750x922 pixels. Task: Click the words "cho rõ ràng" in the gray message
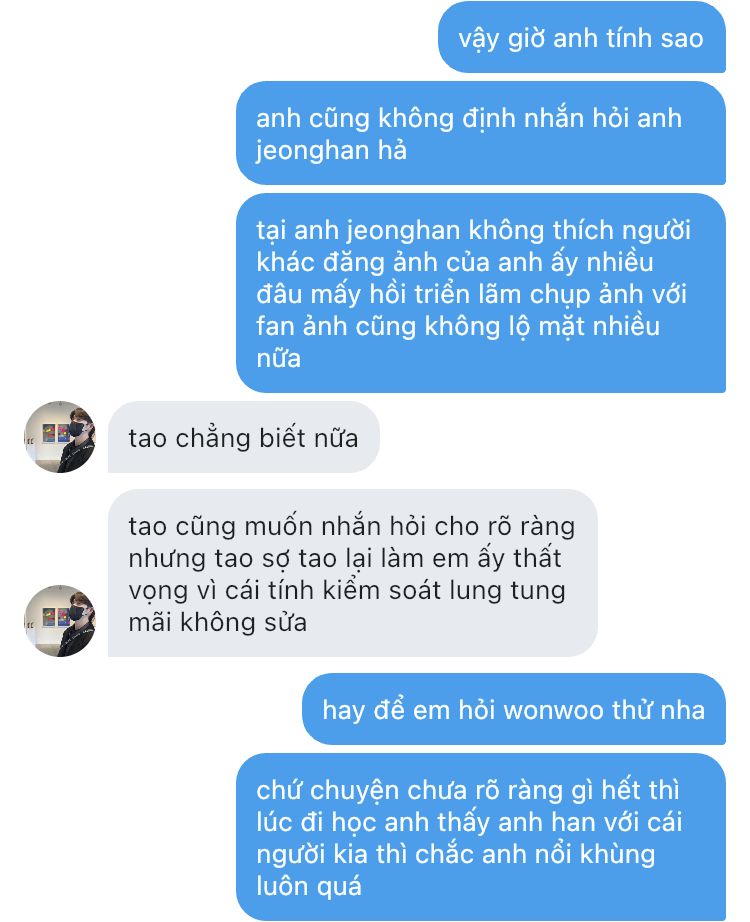505,526
